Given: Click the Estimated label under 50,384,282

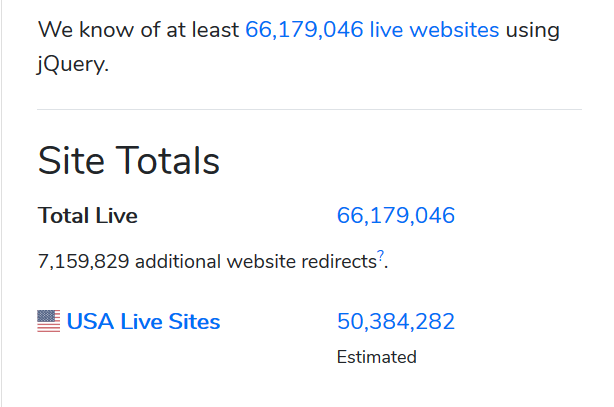Looking at the screenshot, I should (376, 357).
